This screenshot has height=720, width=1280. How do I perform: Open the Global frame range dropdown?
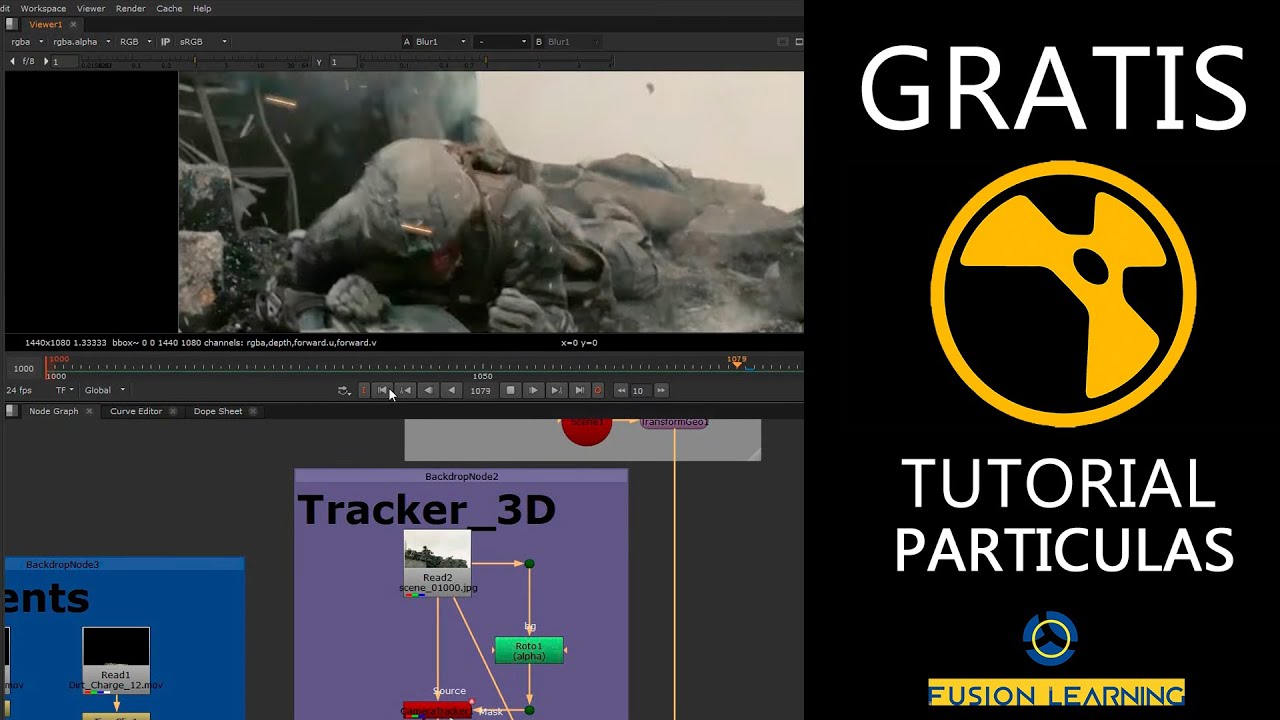pos(105,390)
